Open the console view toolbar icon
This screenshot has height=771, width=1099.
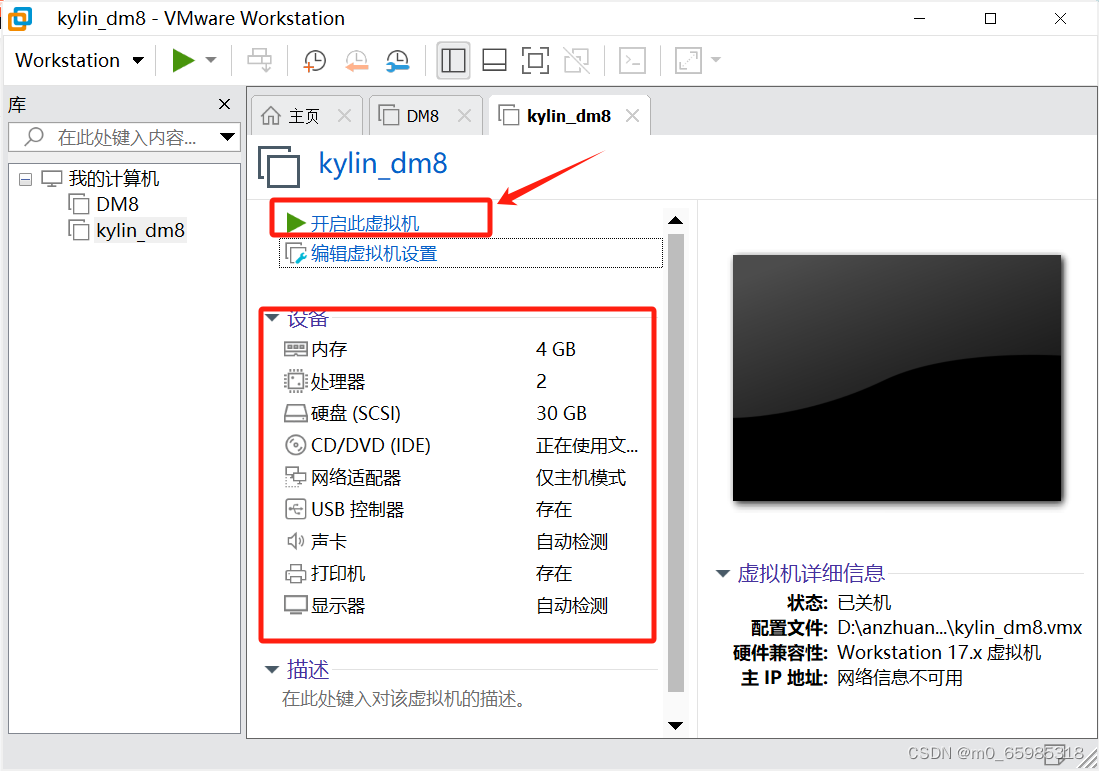(632, 60)
